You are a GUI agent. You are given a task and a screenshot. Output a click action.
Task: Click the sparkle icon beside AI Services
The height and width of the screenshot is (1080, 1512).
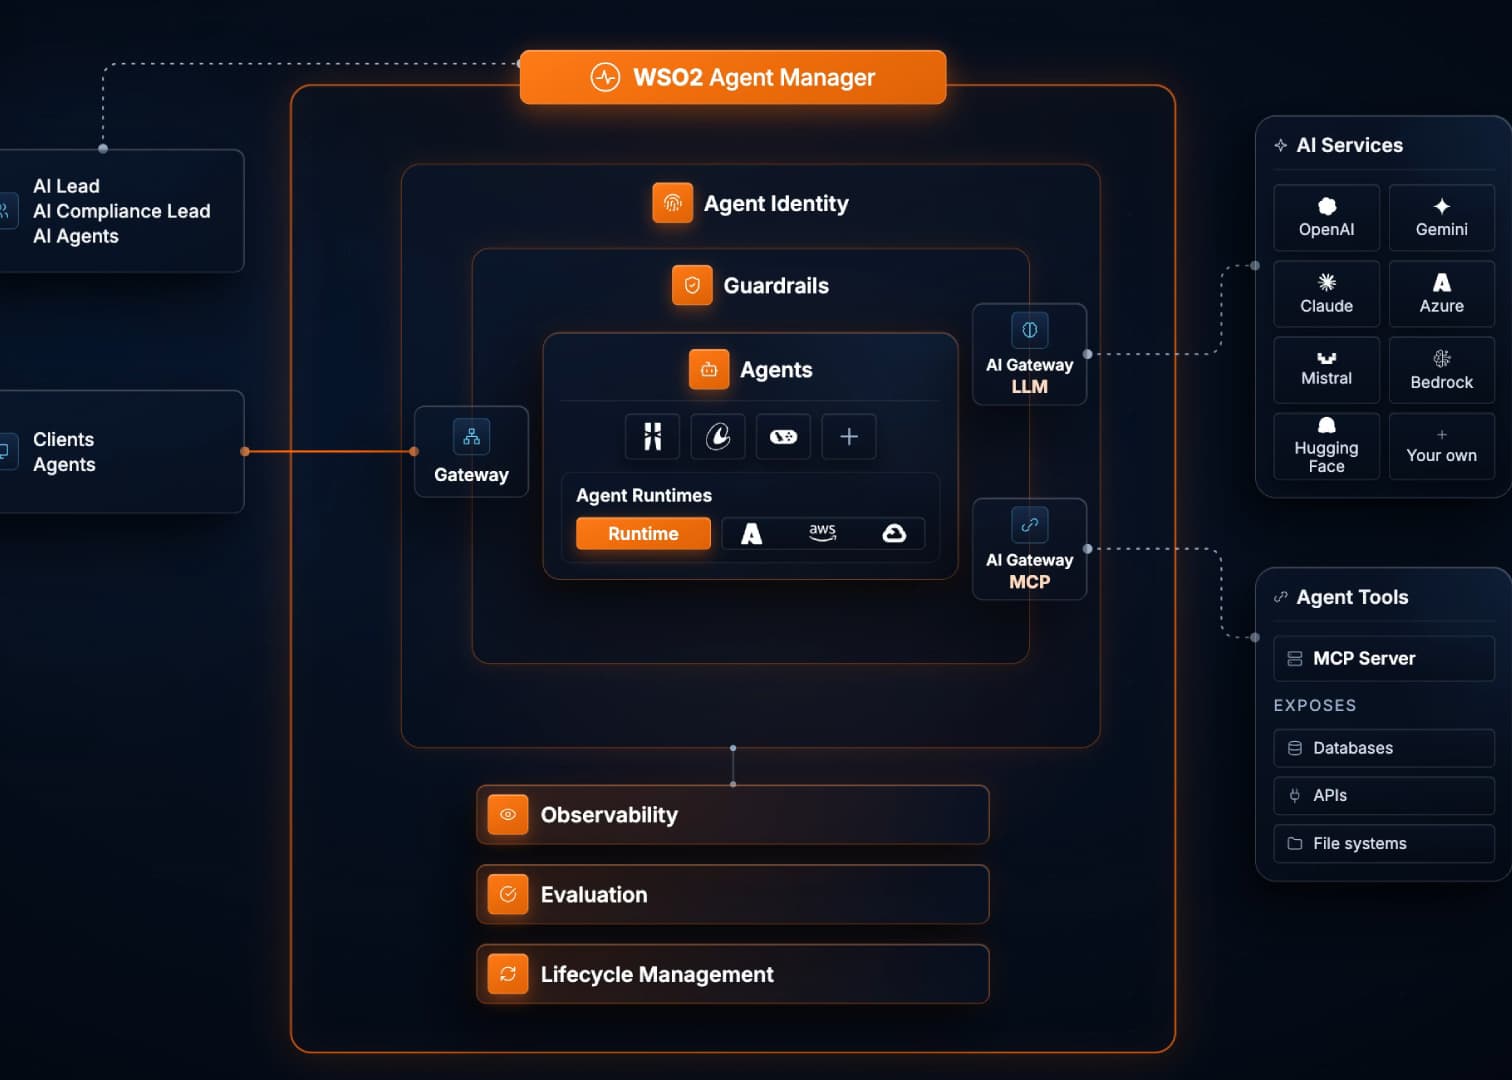[x=1280, y=146]
